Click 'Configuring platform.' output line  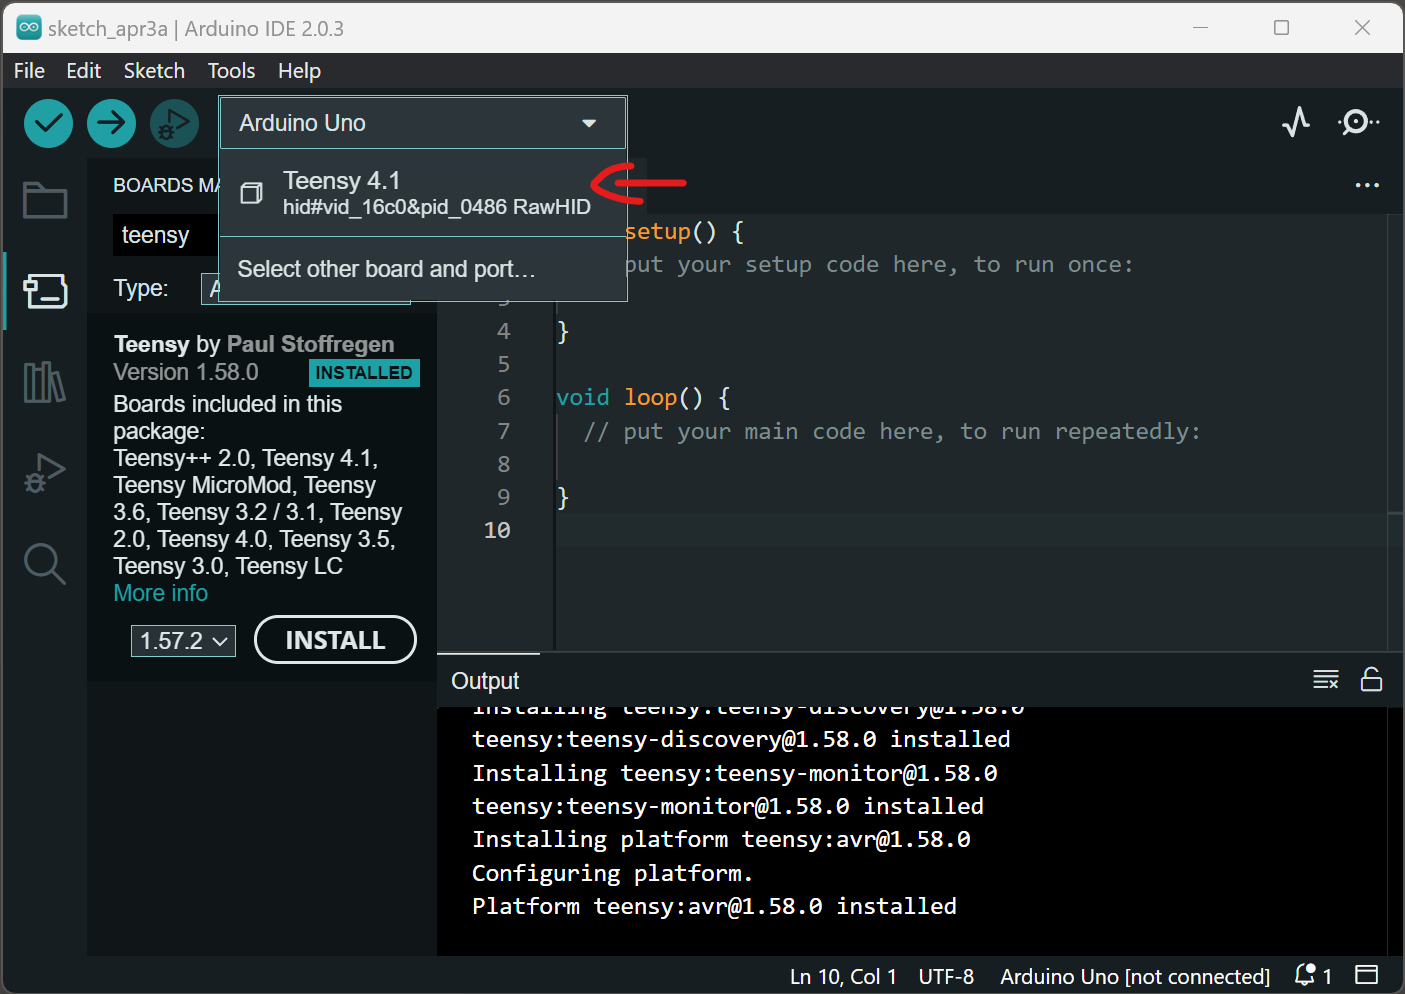pyautogui.click(x=612, y=873)
